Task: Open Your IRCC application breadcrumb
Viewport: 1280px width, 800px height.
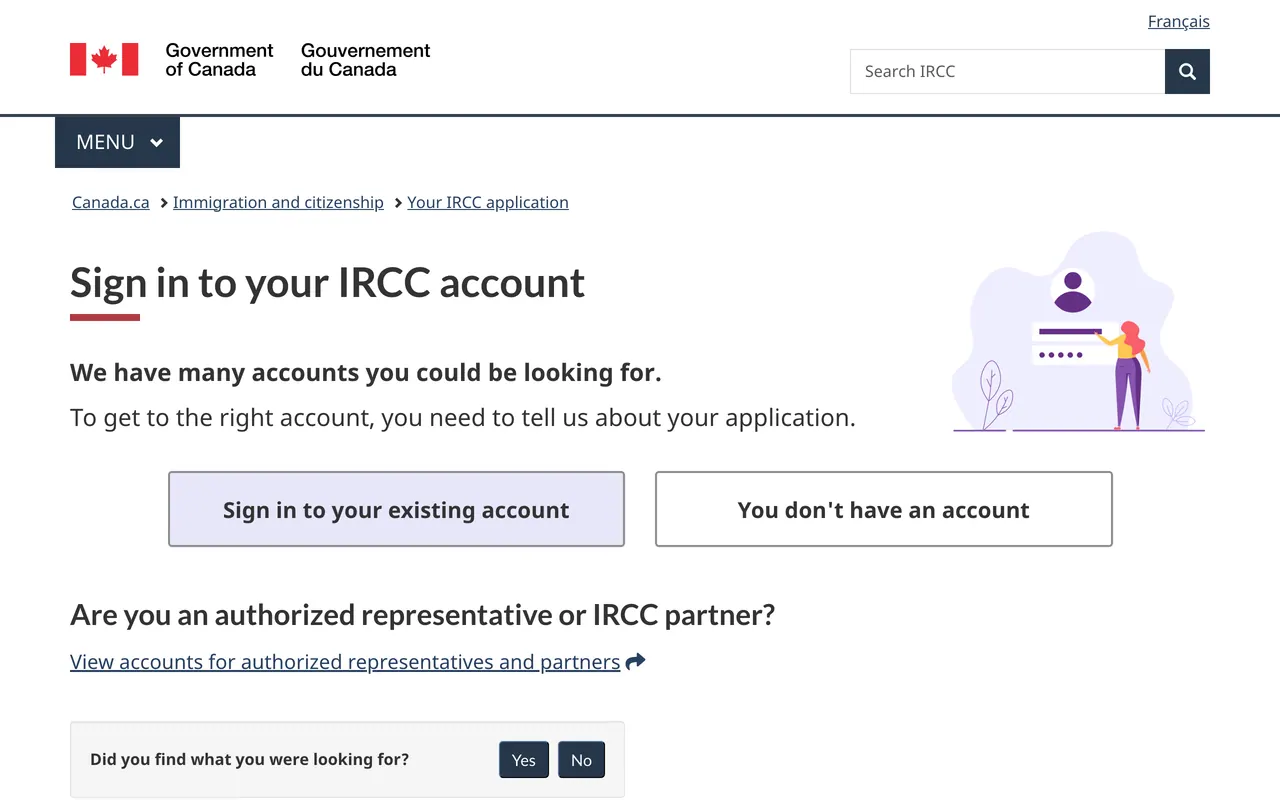Action: pyautogui.click(x=488, y=202)
